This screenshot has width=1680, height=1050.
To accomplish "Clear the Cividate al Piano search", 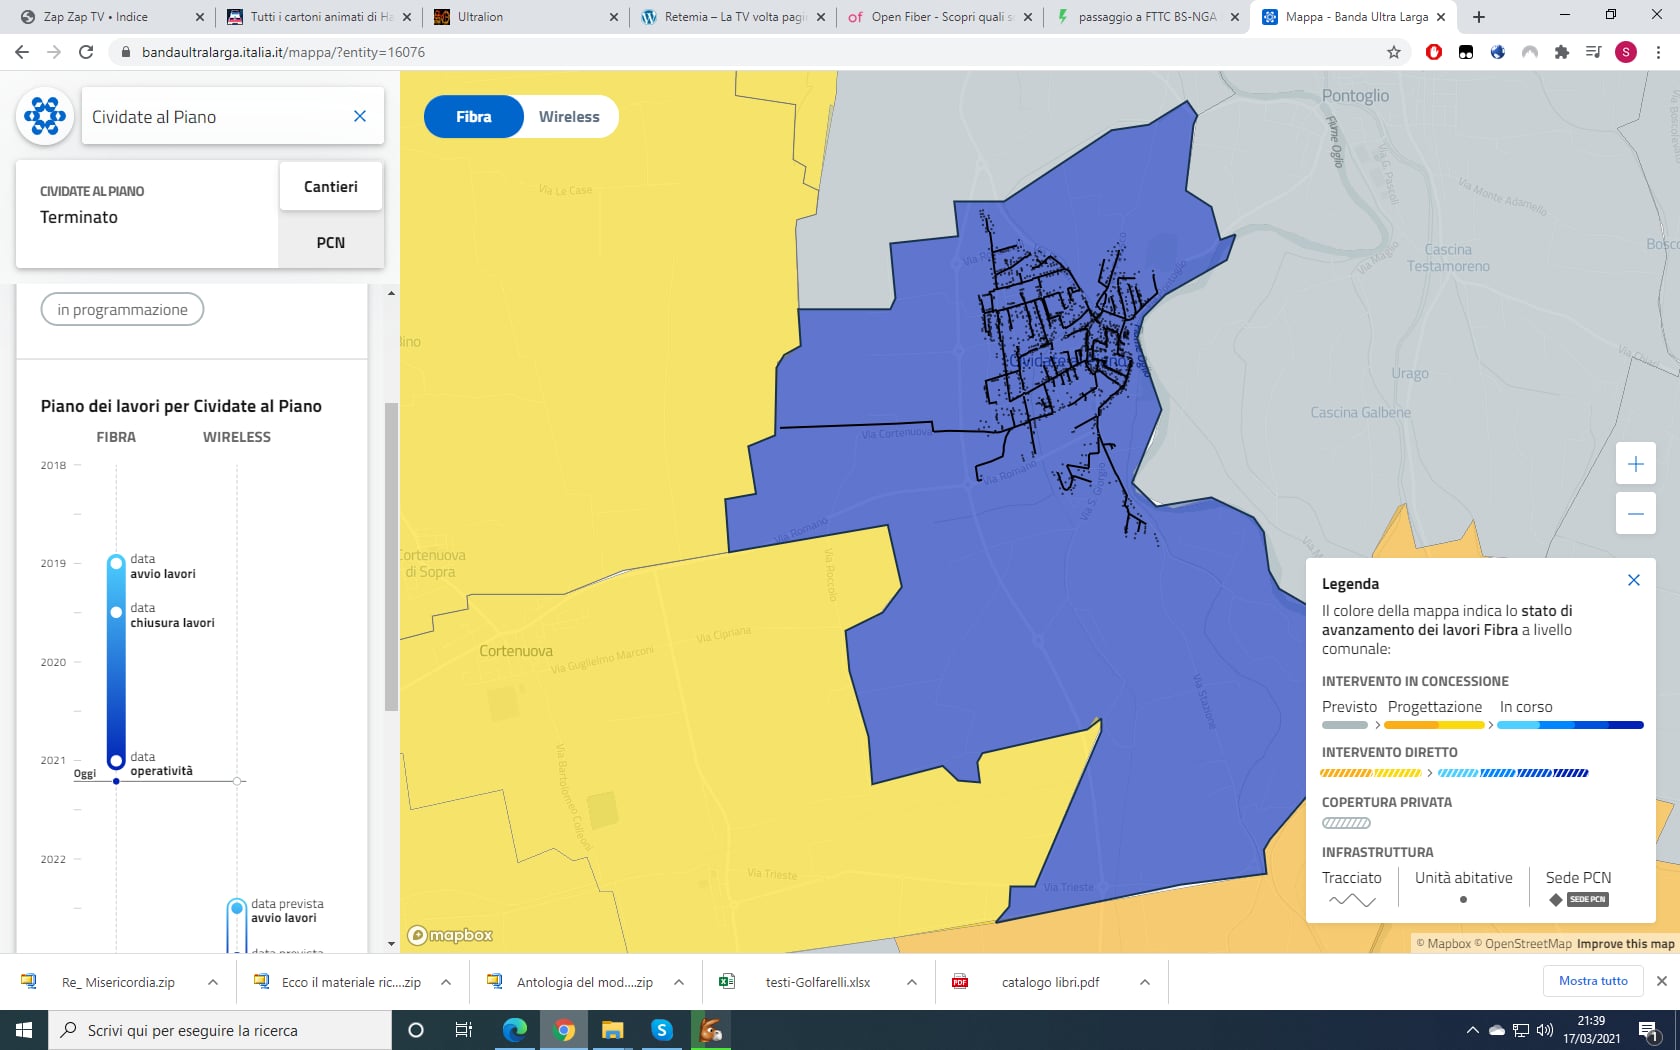I will pyautogui.click(x=360, y=116).
